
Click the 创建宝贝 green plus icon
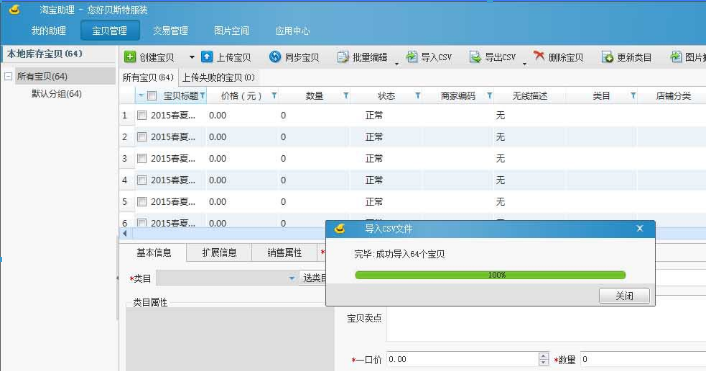tap(130, 57)
